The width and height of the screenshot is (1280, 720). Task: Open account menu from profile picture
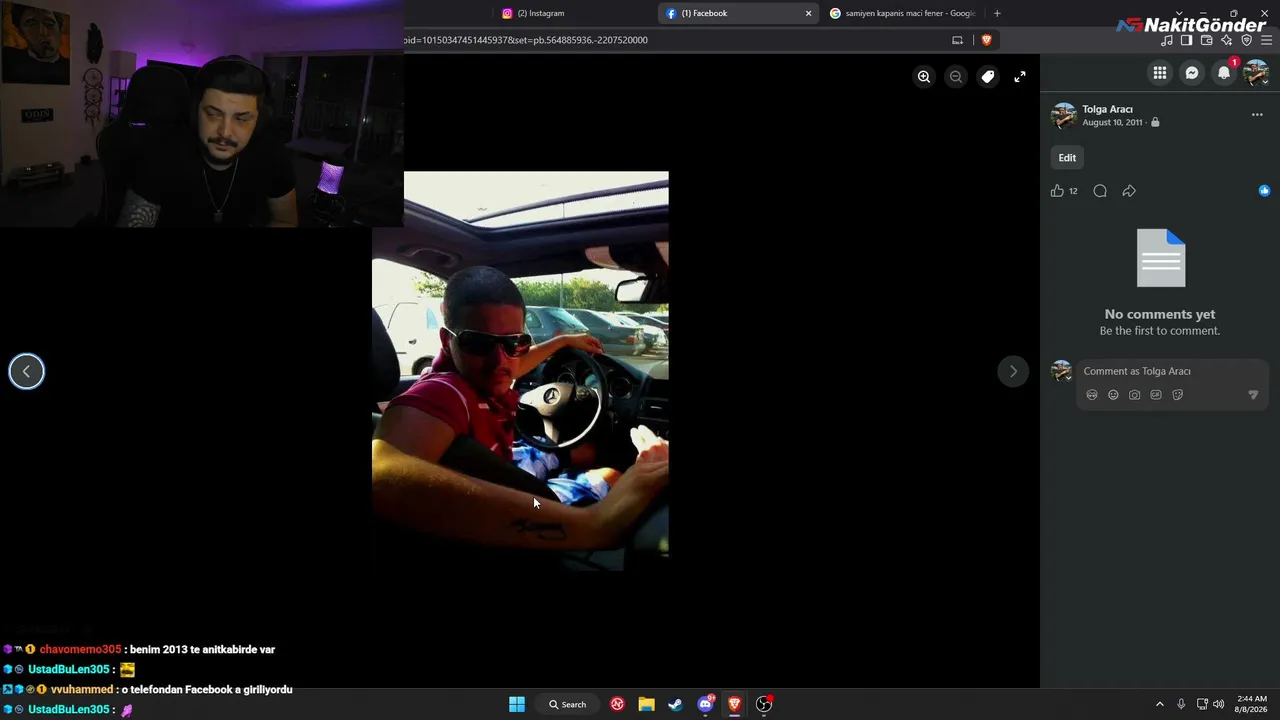(1256, 73)
